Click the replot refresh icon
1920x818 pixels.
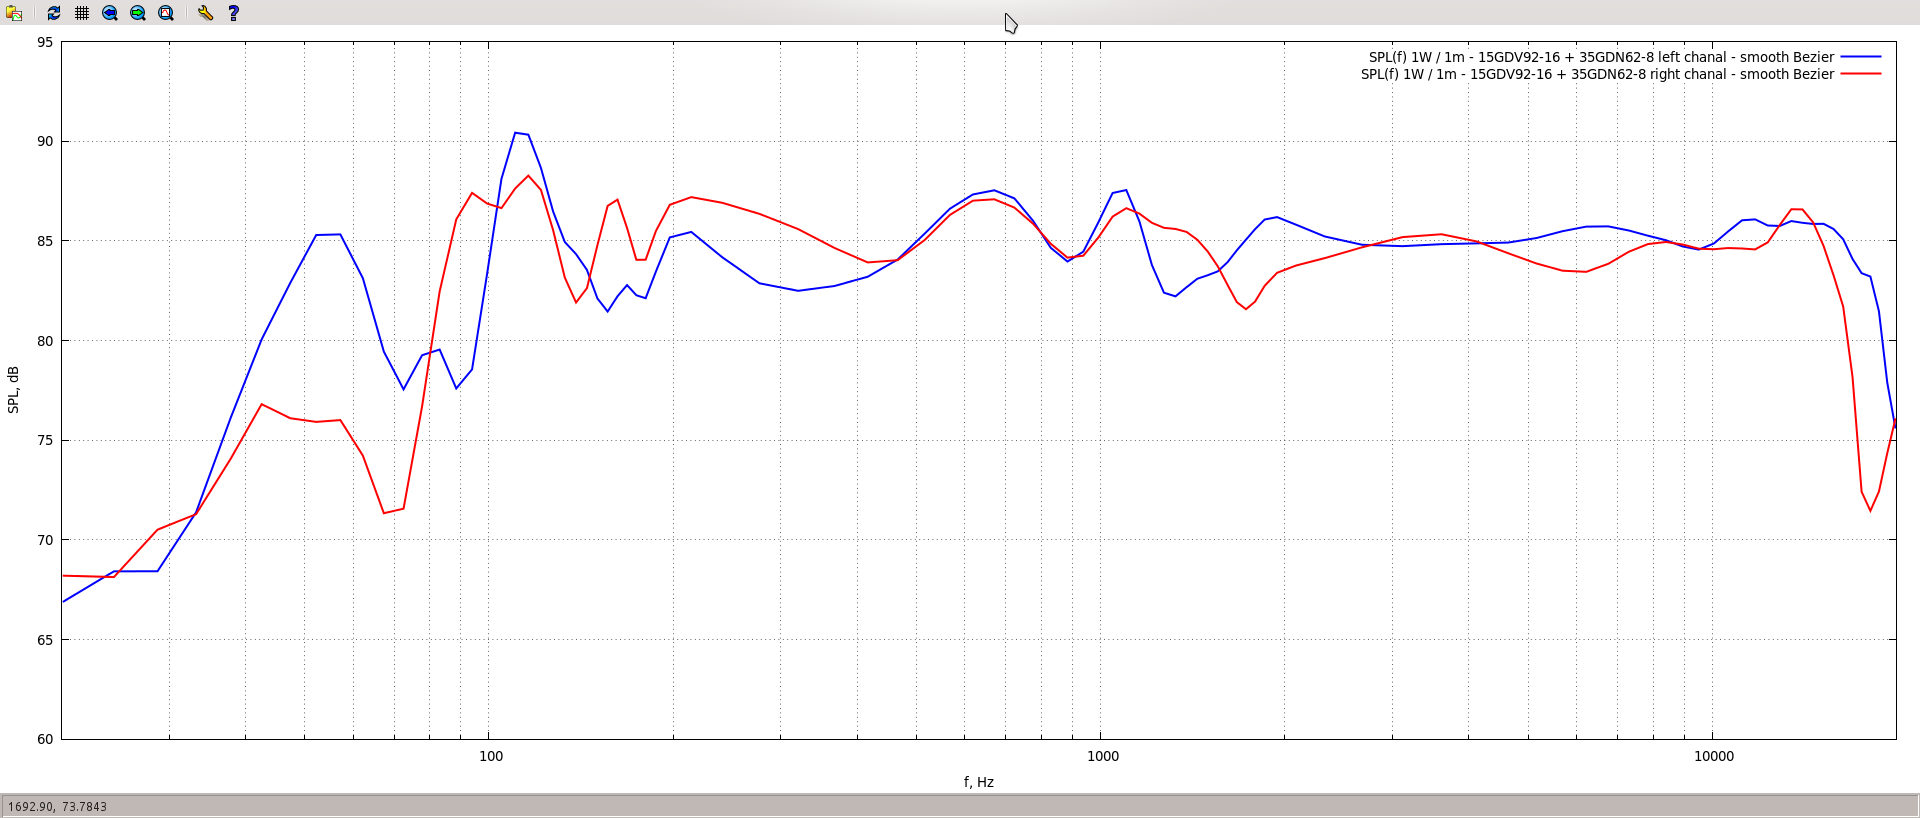[x=54, y=13]
